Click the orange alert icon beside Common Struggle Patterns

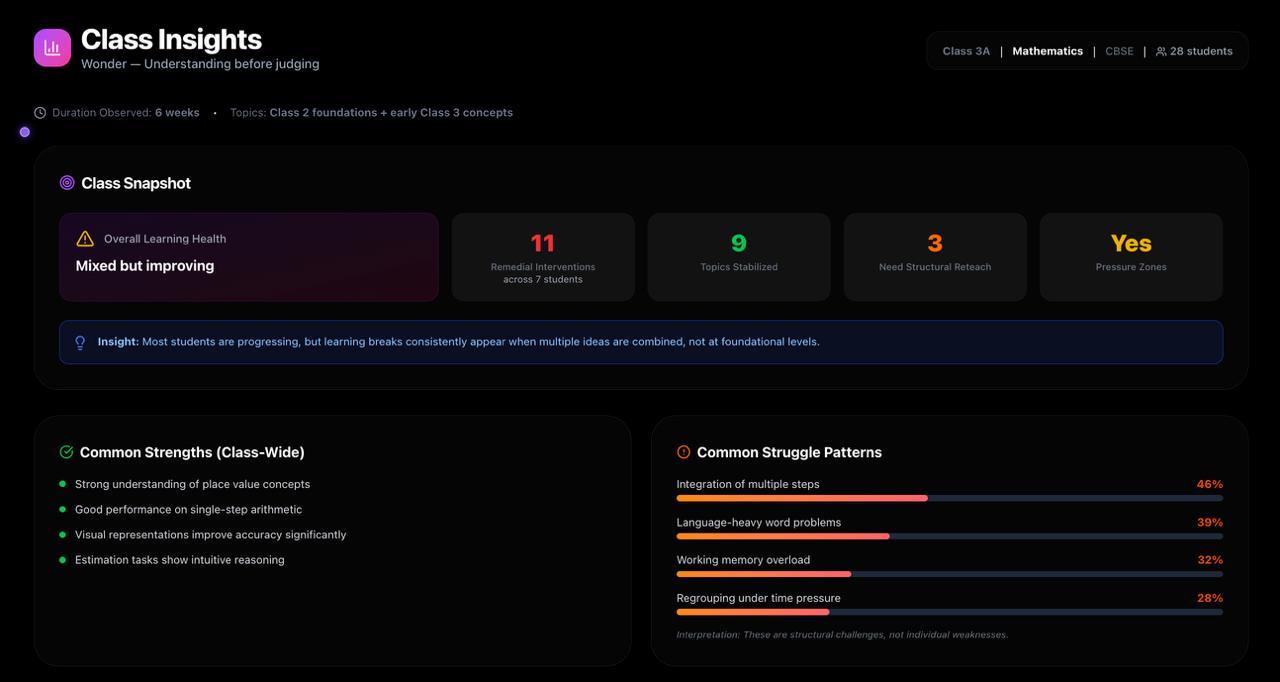click(684, 452)
